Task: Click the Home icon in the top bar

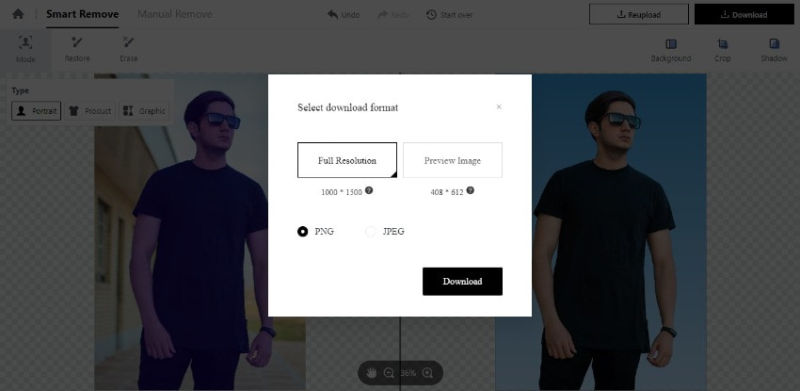Action: 18,14
